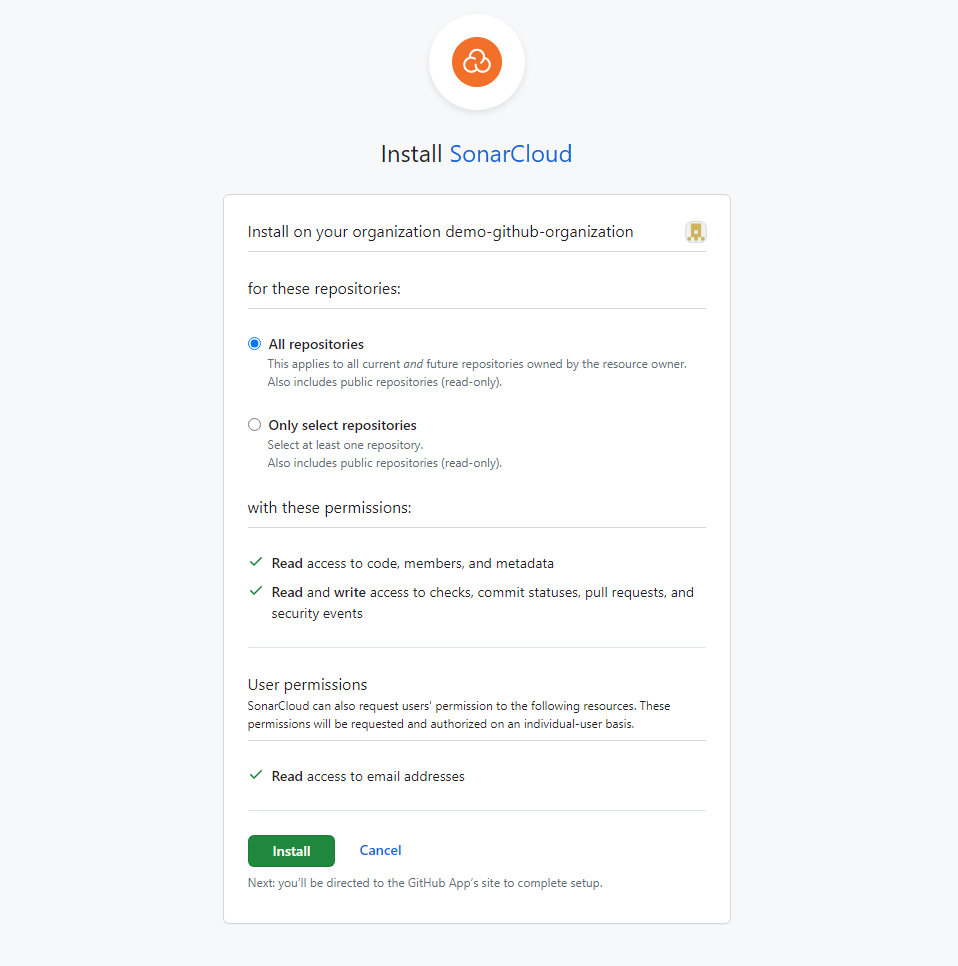This screenshot has width=958, height=966.
Task: Click the SonarCloud cloud logo icon
Action: click(x=477, y=62)
